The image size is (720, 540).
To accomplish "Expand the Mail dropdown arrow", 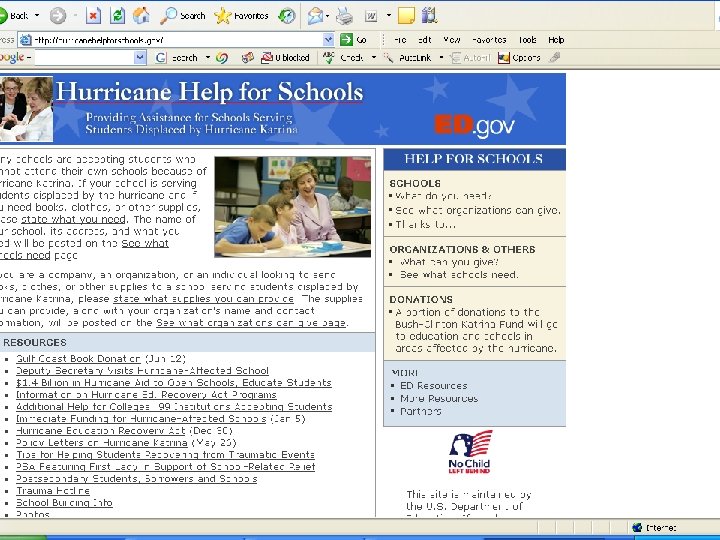I will click(x=327, y=16).
